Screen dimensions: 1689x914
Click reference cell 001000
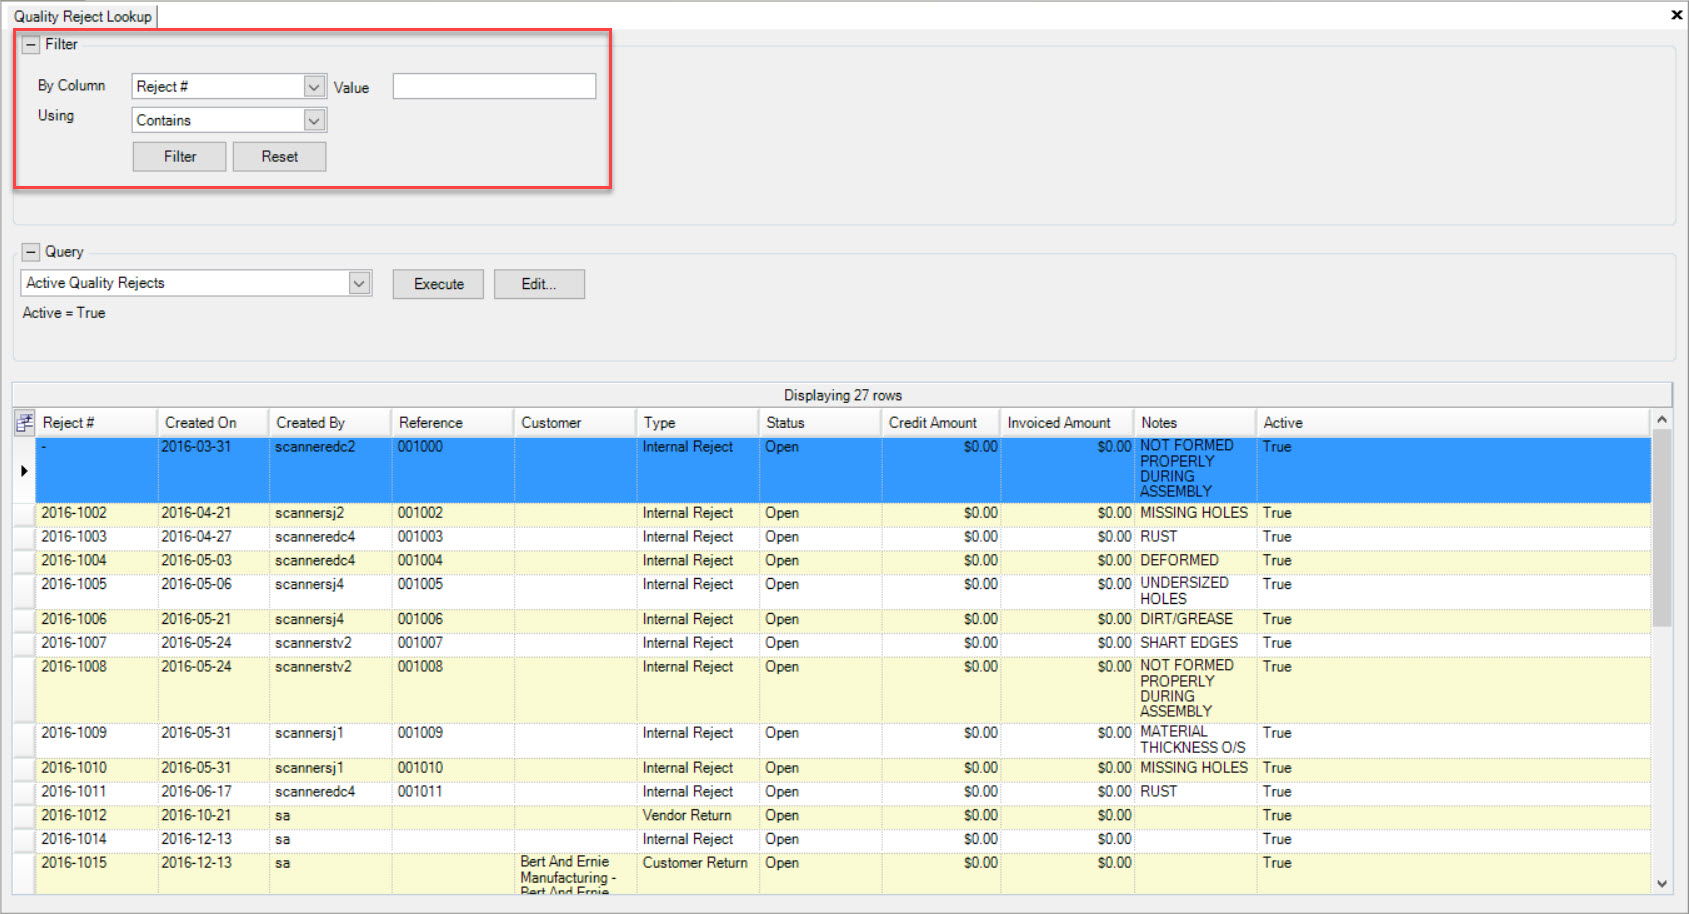point(453,470)
